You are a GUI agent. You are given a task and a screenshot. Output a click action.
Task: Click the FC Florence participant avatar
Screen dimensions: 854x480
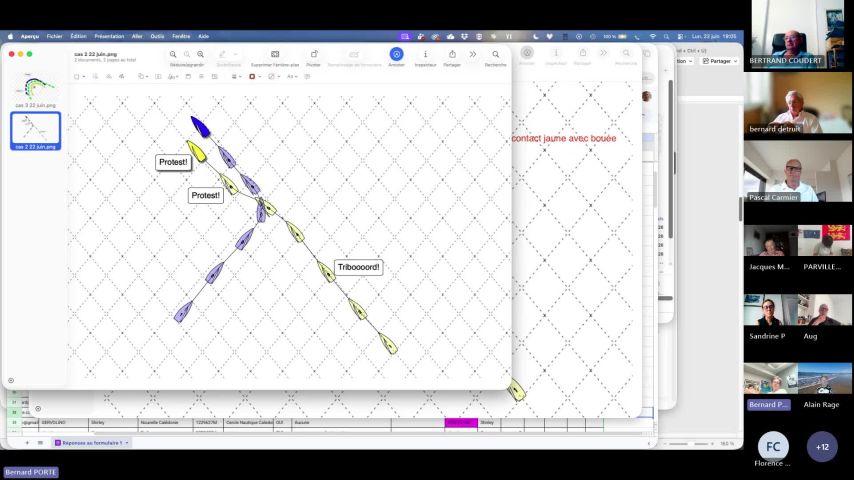point(773,447)
